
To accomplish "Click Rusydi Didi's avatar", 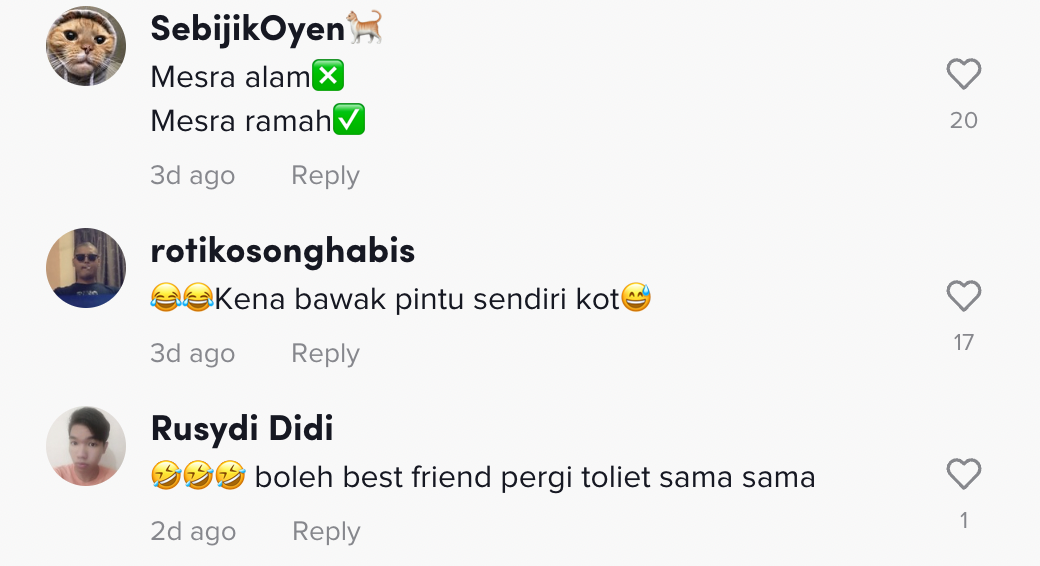I will coord(86,446).
